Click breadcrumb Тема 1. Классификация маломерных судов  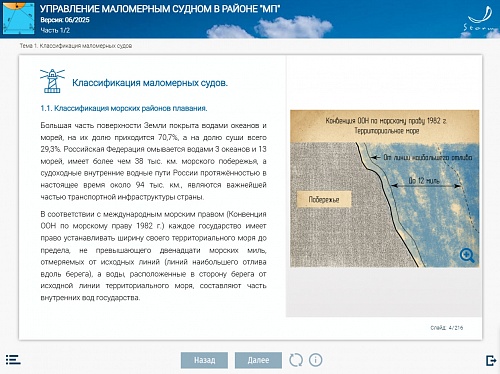coord(76,46)
